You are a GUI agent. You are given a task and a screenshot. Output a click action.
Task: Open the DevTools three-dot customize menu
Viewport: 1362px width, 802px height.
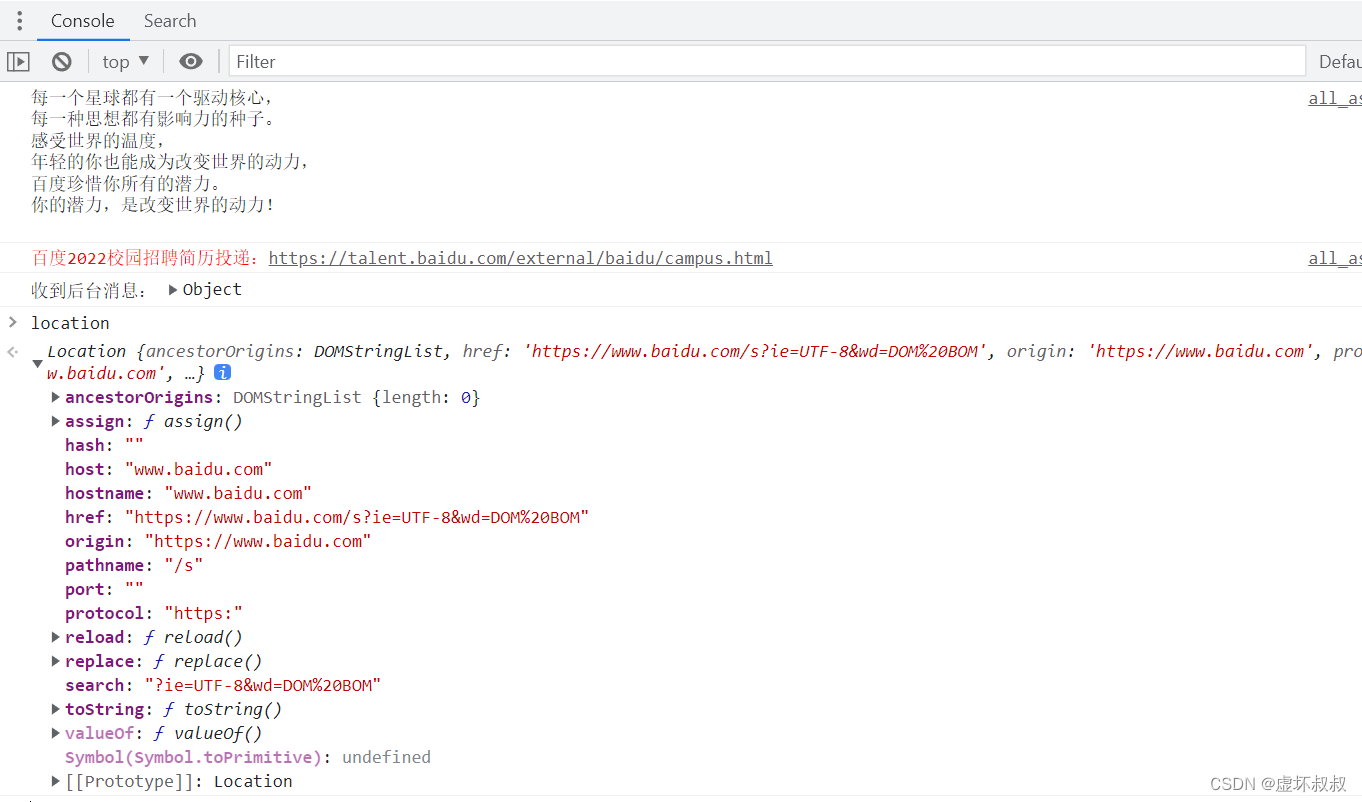19,20
